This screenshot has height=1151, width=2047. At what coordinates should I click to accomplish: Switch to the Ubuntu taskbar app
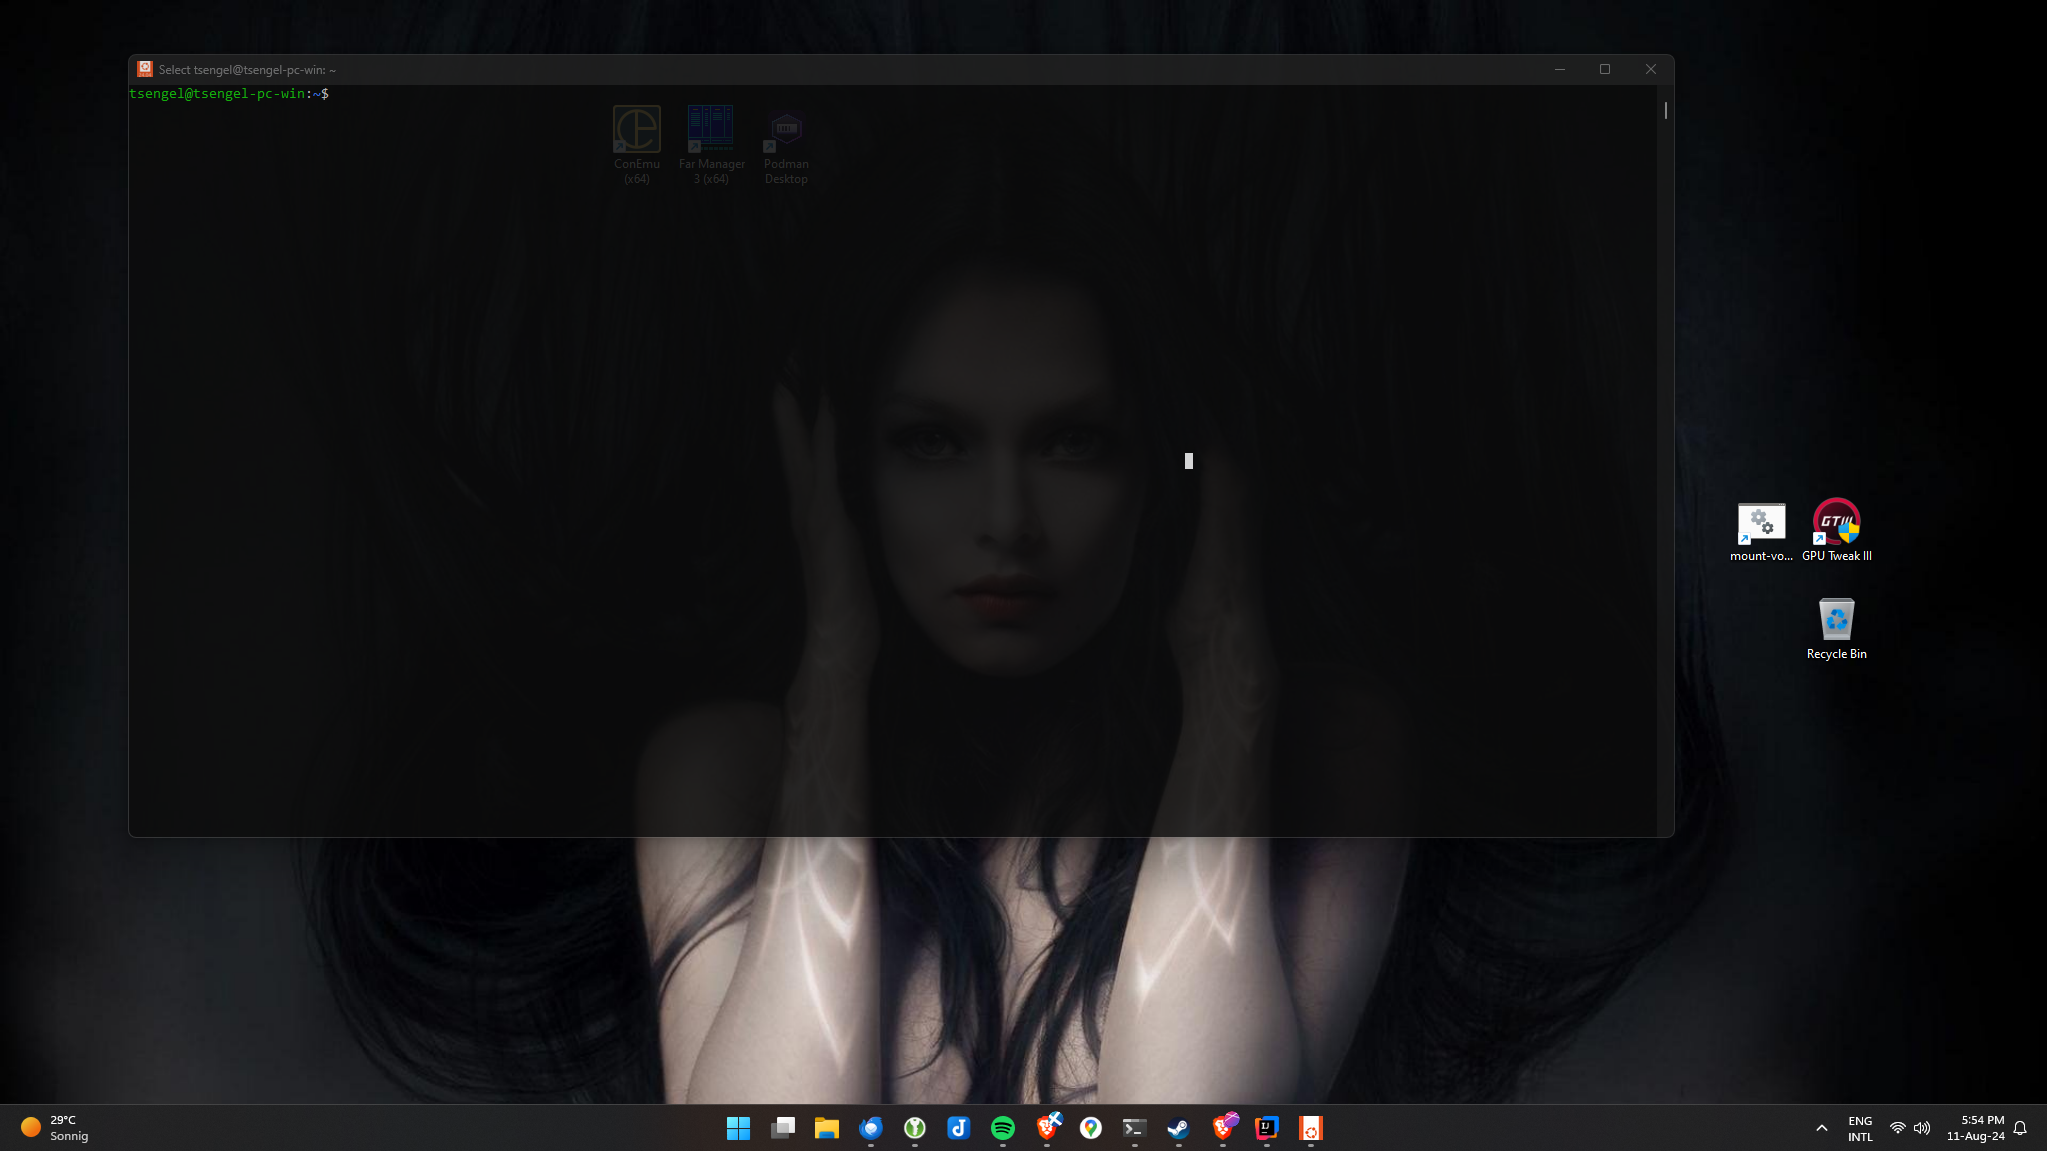[x=1310, y=1128]
